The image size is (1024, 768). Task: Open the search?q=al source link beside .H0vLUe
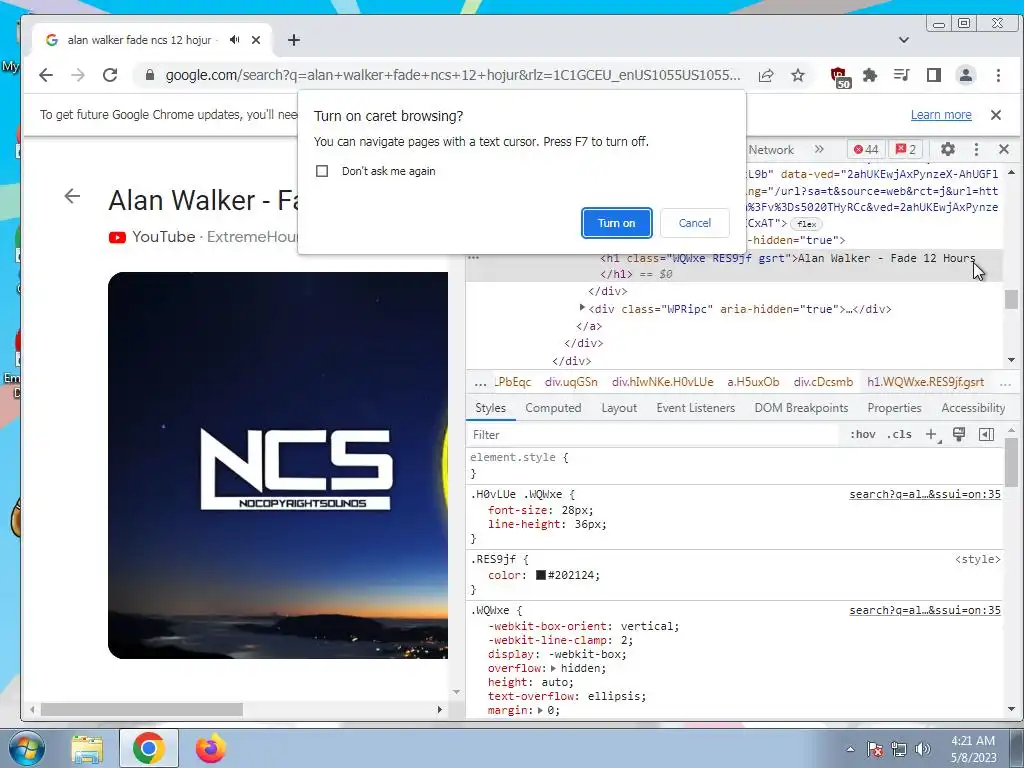tap(925, 495)
